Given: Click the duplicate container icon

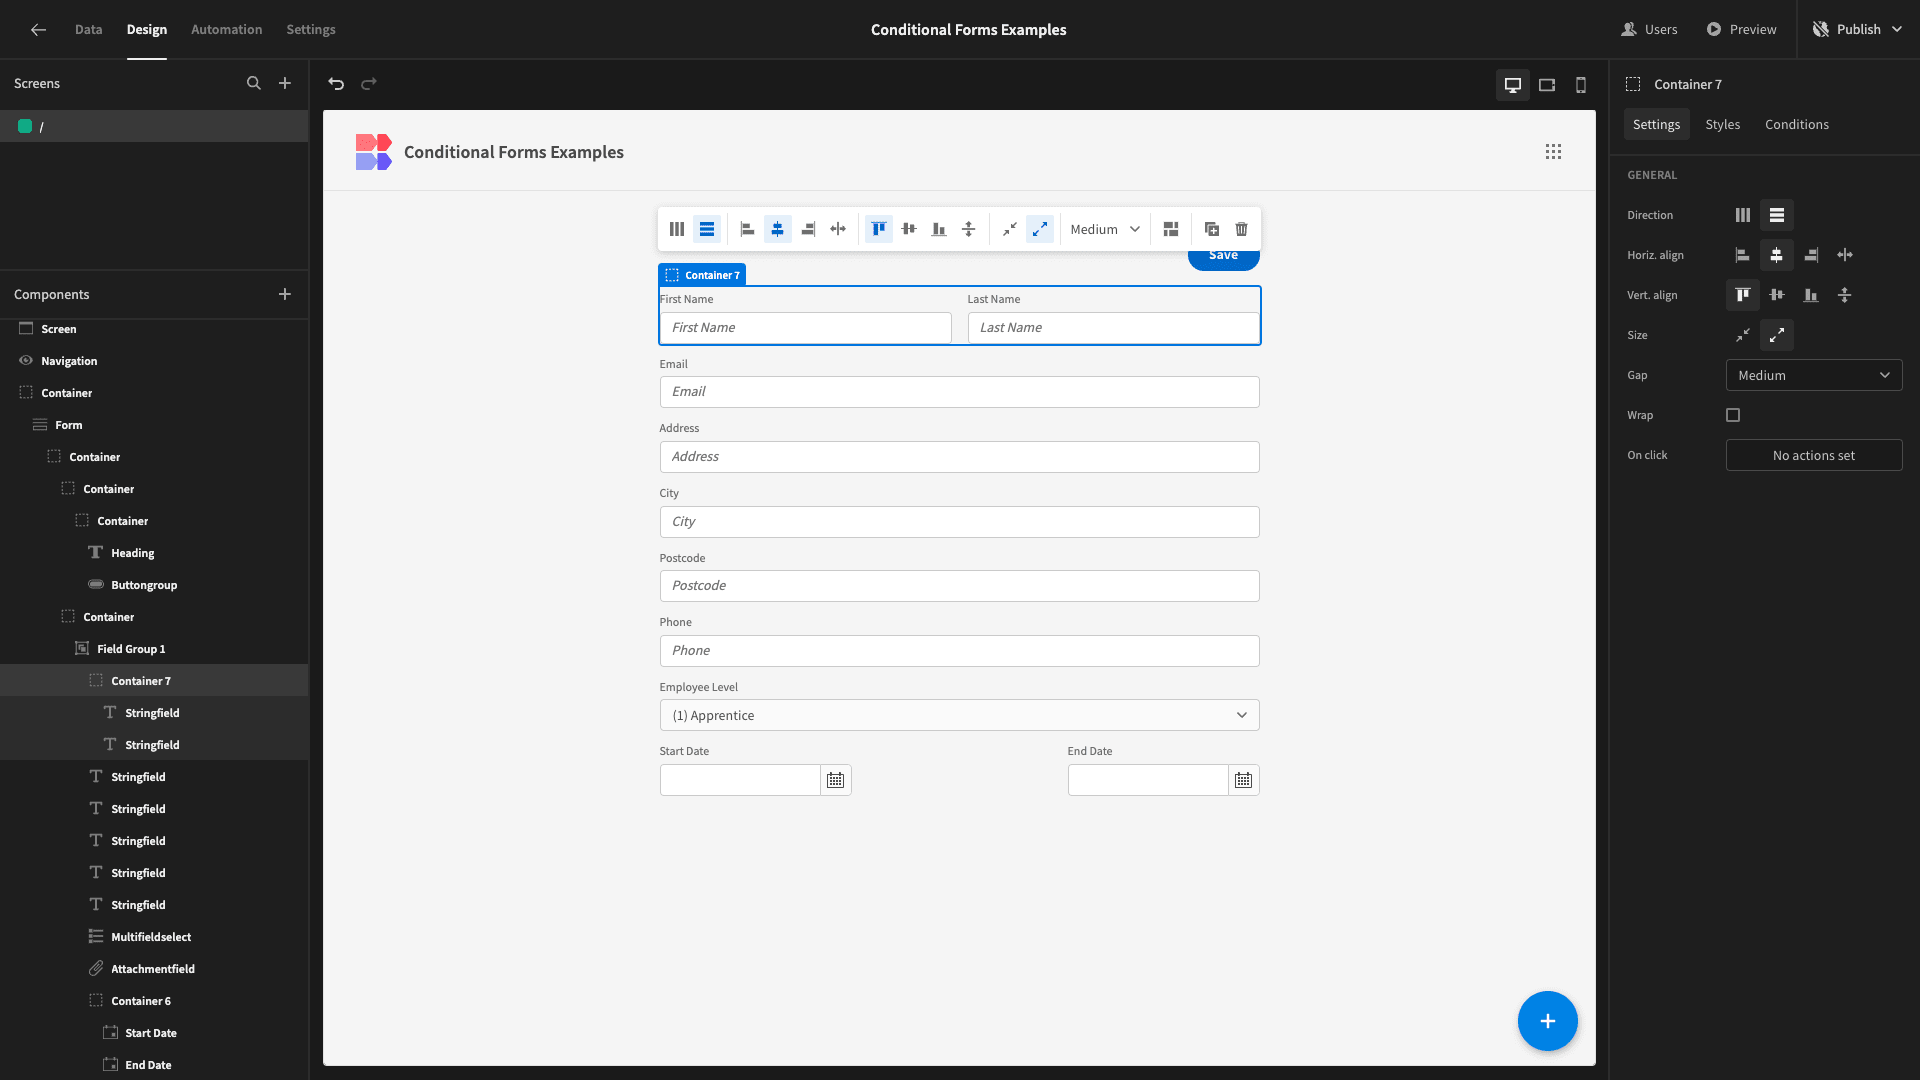Looking at the screenshot, I should 1212,231.
